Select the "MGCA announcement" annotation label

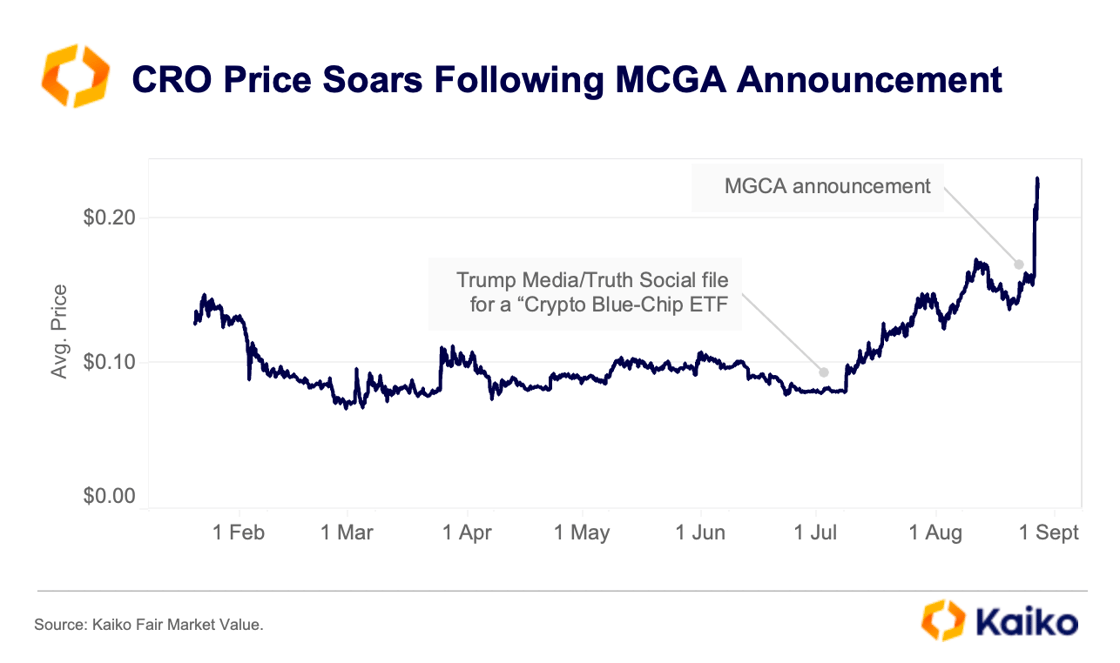tap(817, 186)
